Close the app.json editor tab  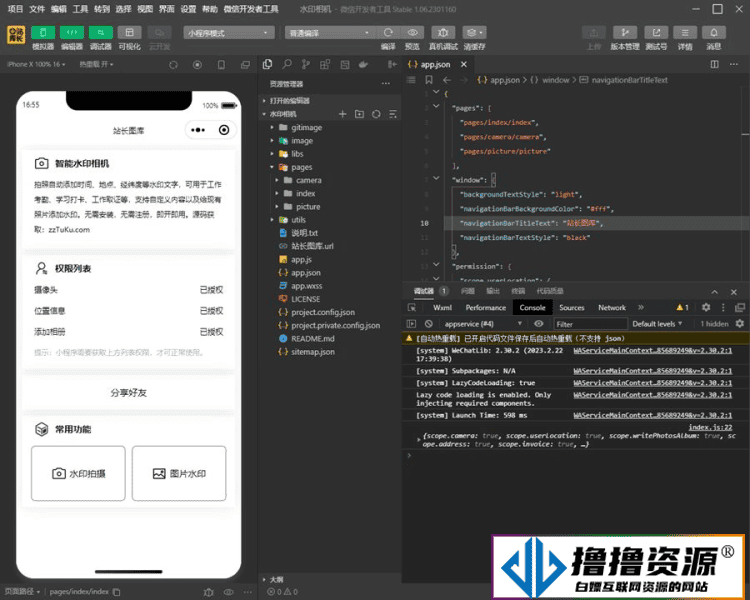click(x=463, y=64)
